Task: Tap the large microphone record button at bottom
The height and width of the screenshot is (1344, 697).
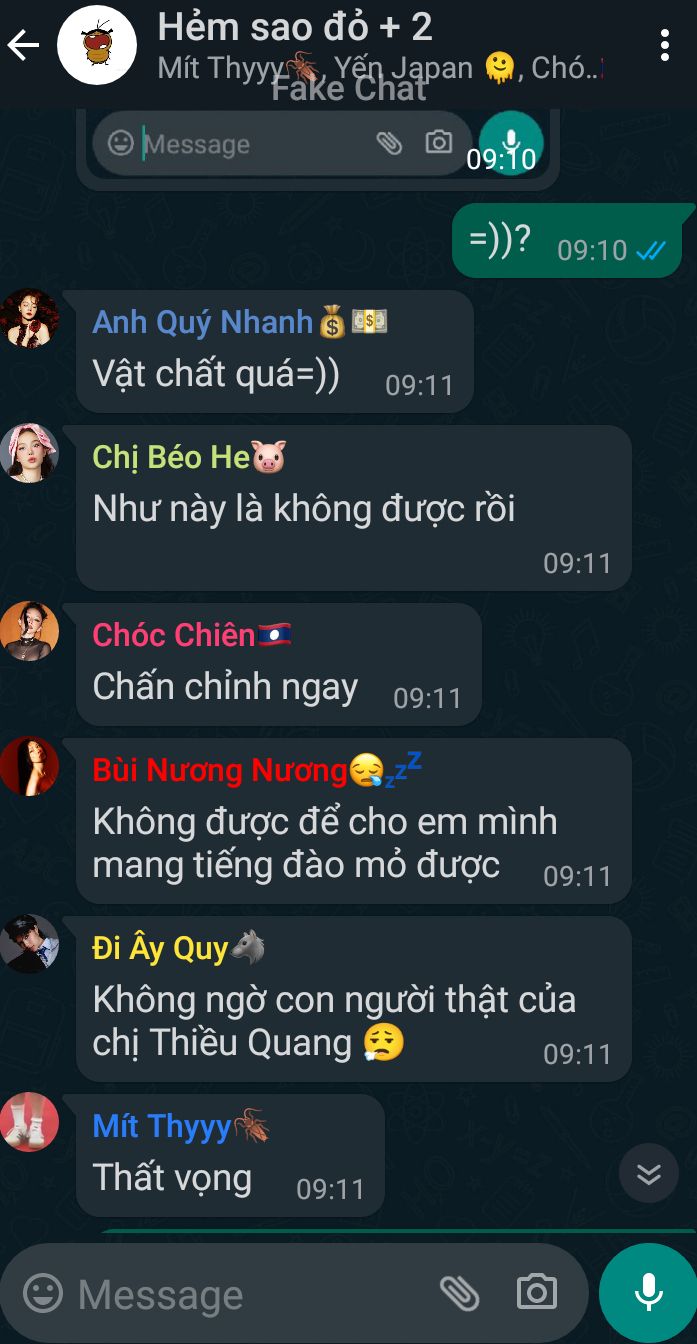Action: [648, 1292]
